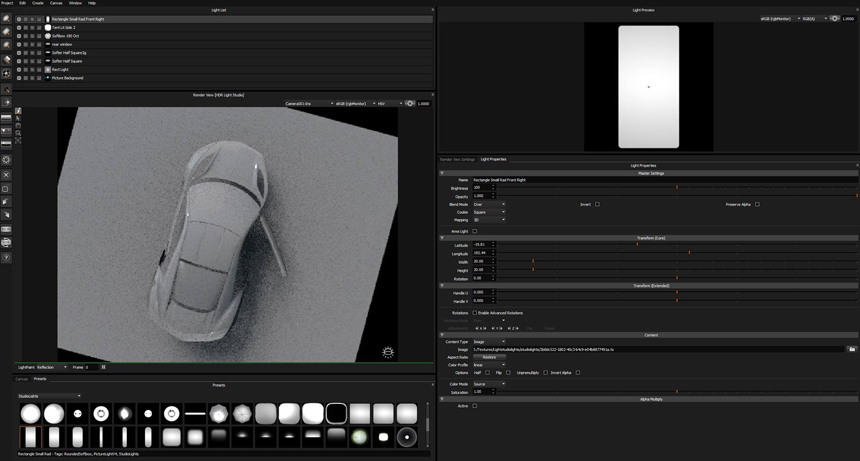
Task: Toggle visibility of Rectangle Small Rad Front Right
Action: click(19, 19)
